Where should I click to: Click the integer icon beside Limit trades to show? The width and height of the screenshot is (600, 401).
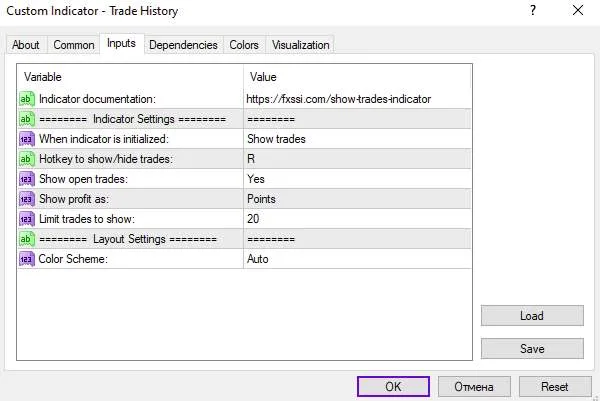27,219
